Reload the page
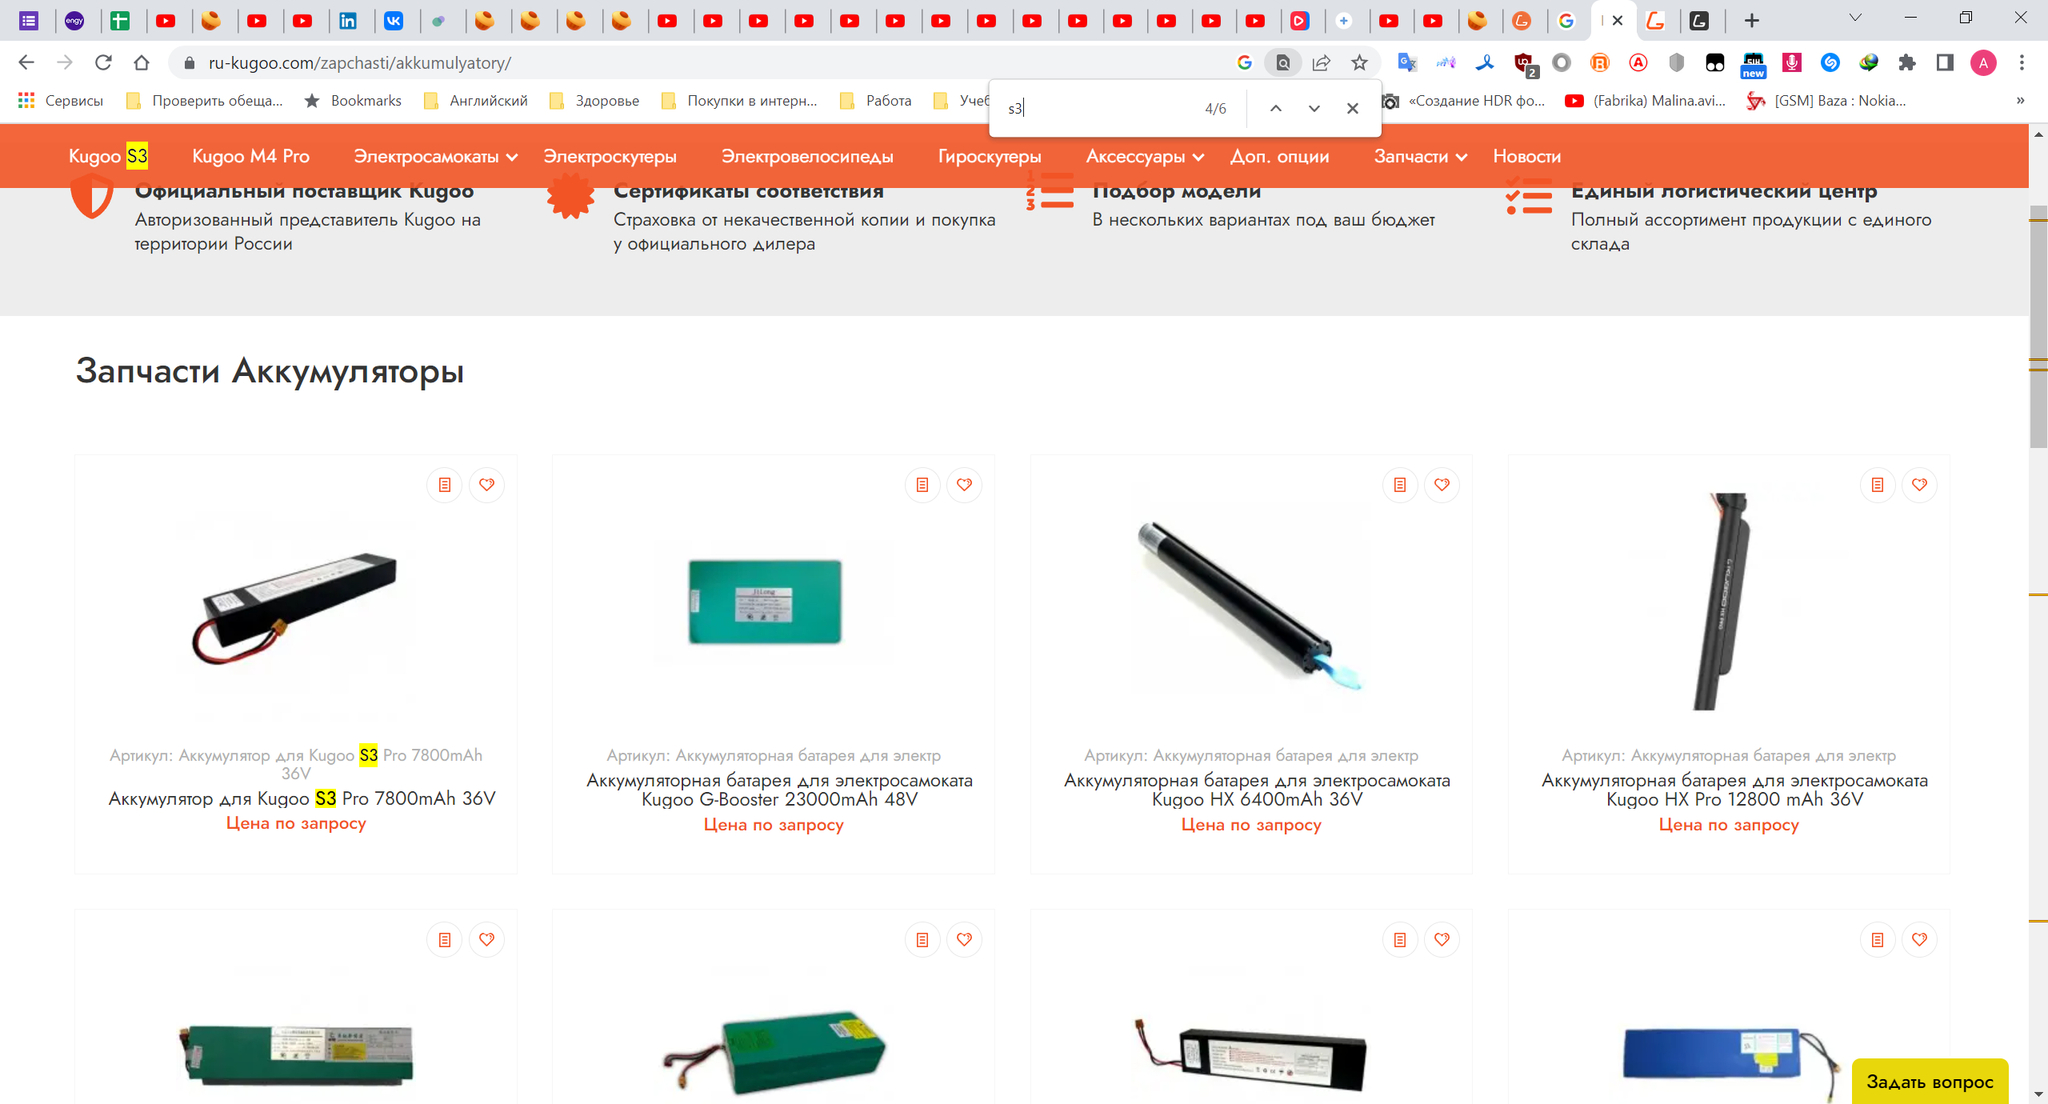Viewport: 2048px width, 1104px height. [x=103, y=63]
